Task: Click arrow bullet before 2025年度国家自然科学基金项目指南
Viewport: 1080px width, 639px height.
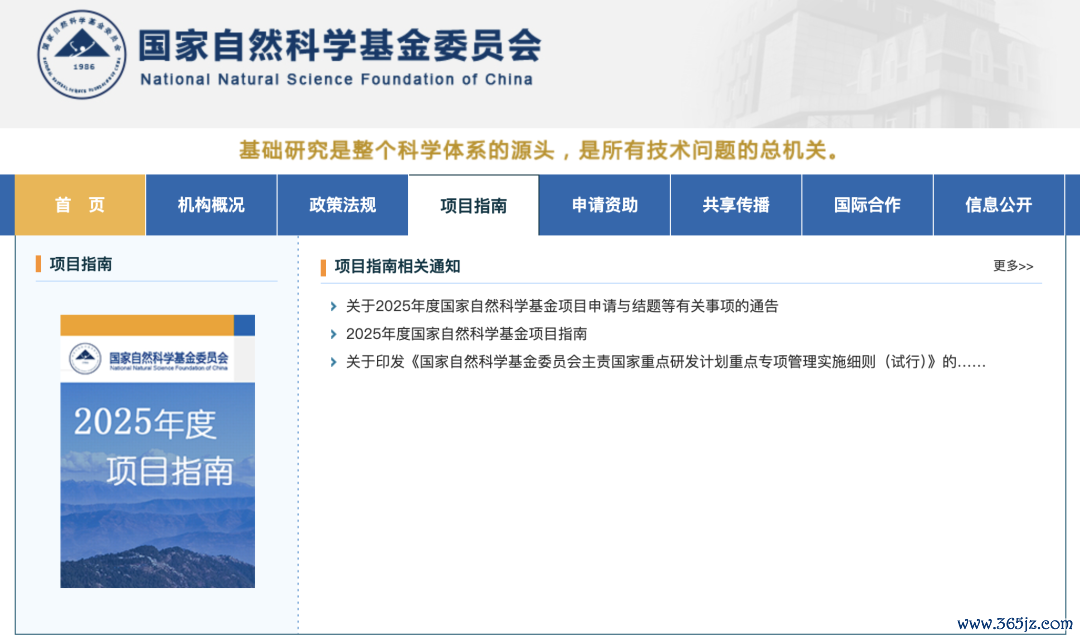Action: pyautogui.click(x=333, y=334)
